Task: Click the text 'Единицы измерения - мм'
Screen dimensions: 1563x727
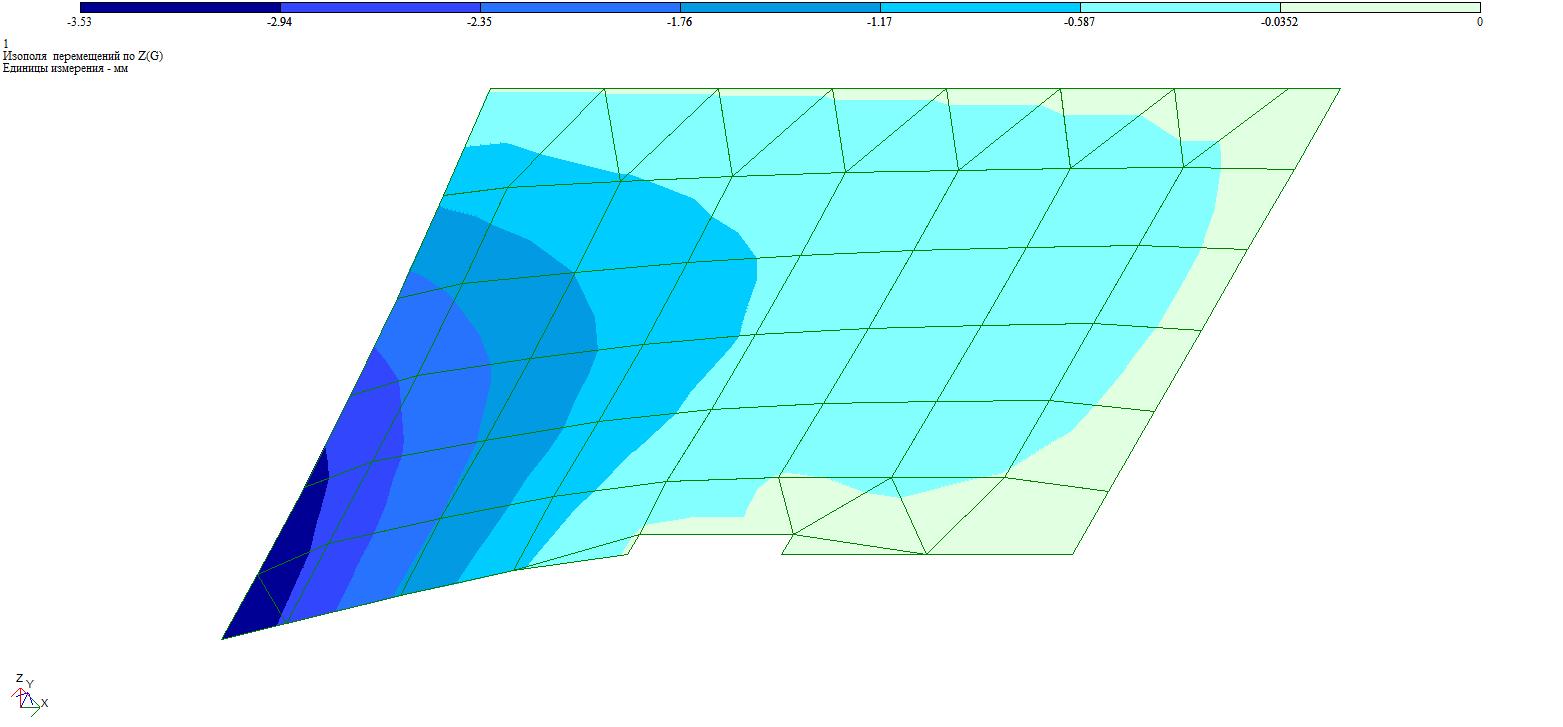Action: pyautogui.click(x=66, y=68)
